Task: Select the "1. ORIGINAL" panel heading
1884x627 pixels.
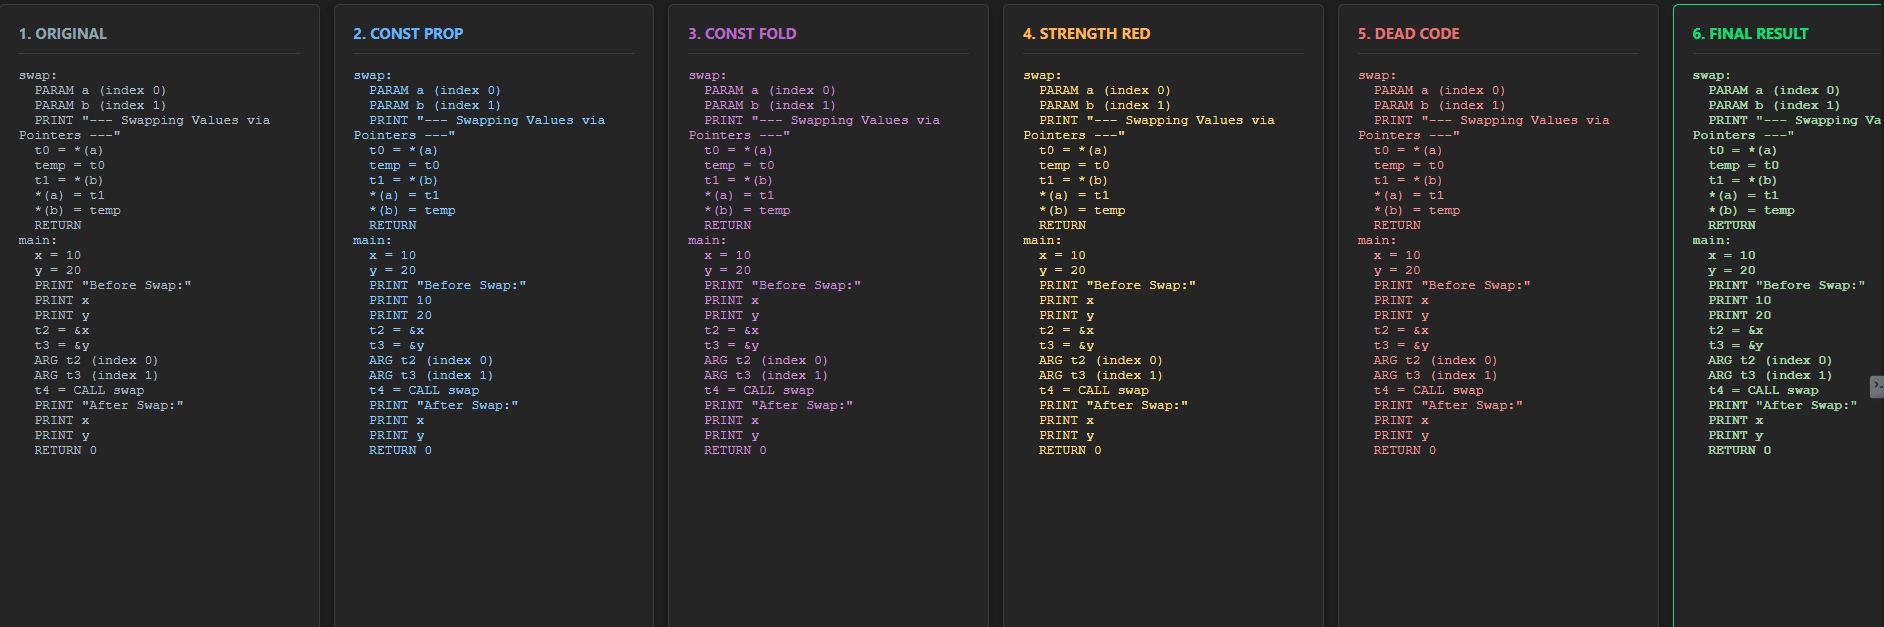Action: tap(63, 34)
